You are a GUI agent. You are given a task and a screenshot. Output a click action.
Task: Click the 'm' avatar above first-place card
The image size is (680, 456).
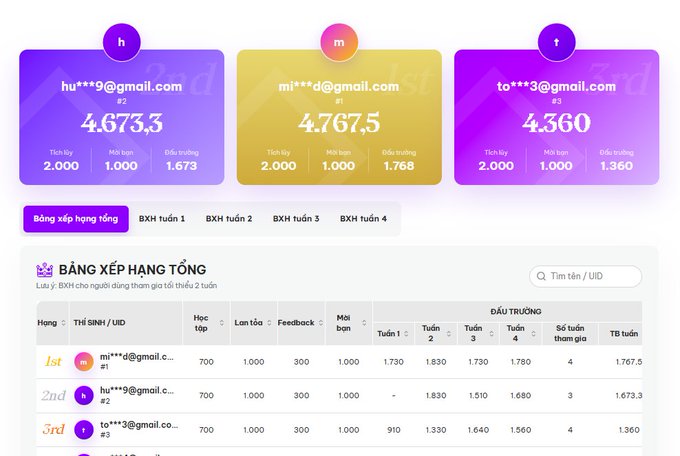339,42
